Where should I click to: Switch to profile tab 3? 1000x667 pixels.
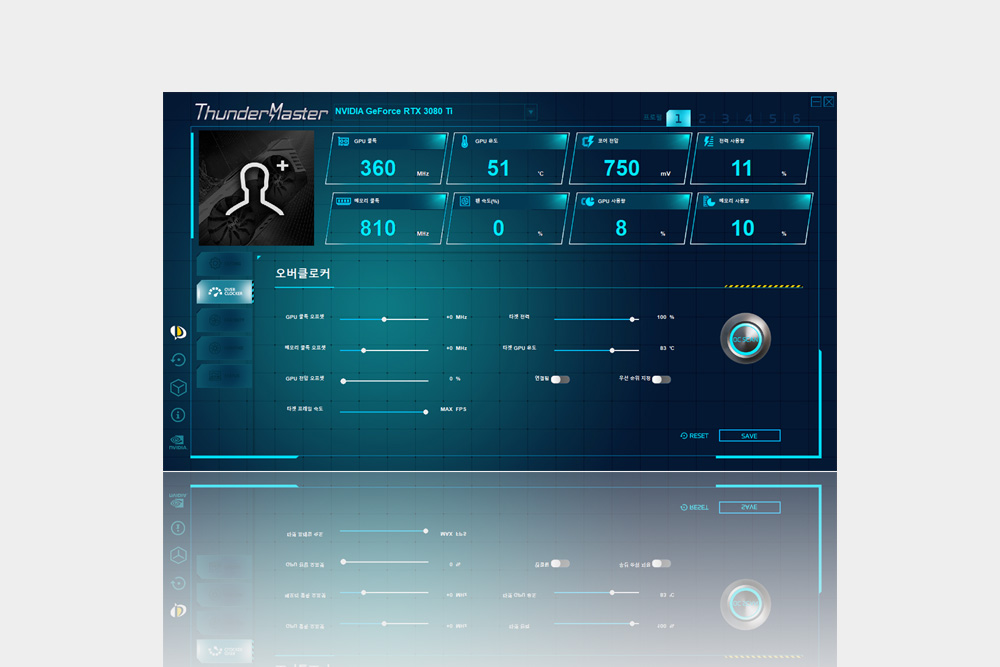725,119
